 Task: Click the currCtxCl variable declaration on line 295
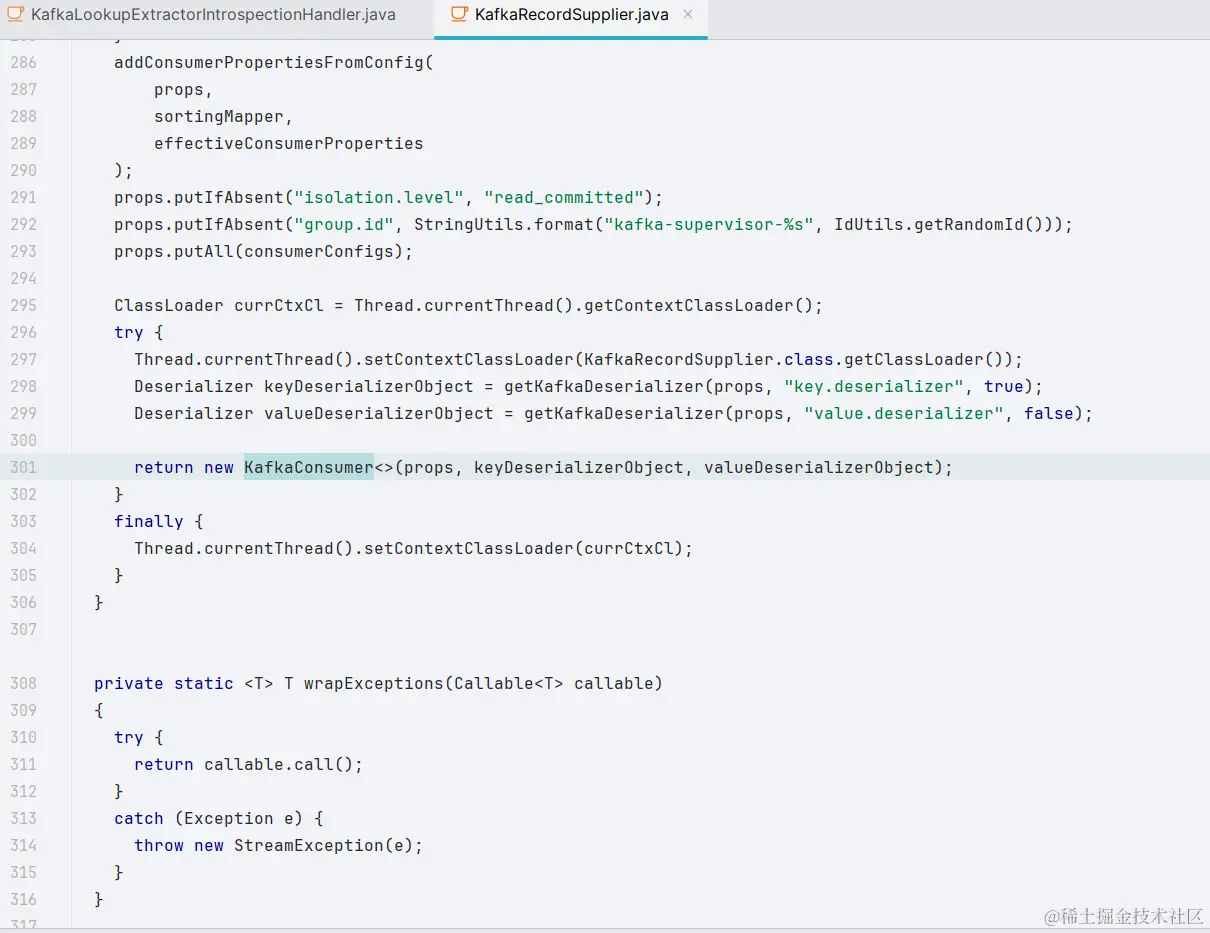(x=279, y=305)
